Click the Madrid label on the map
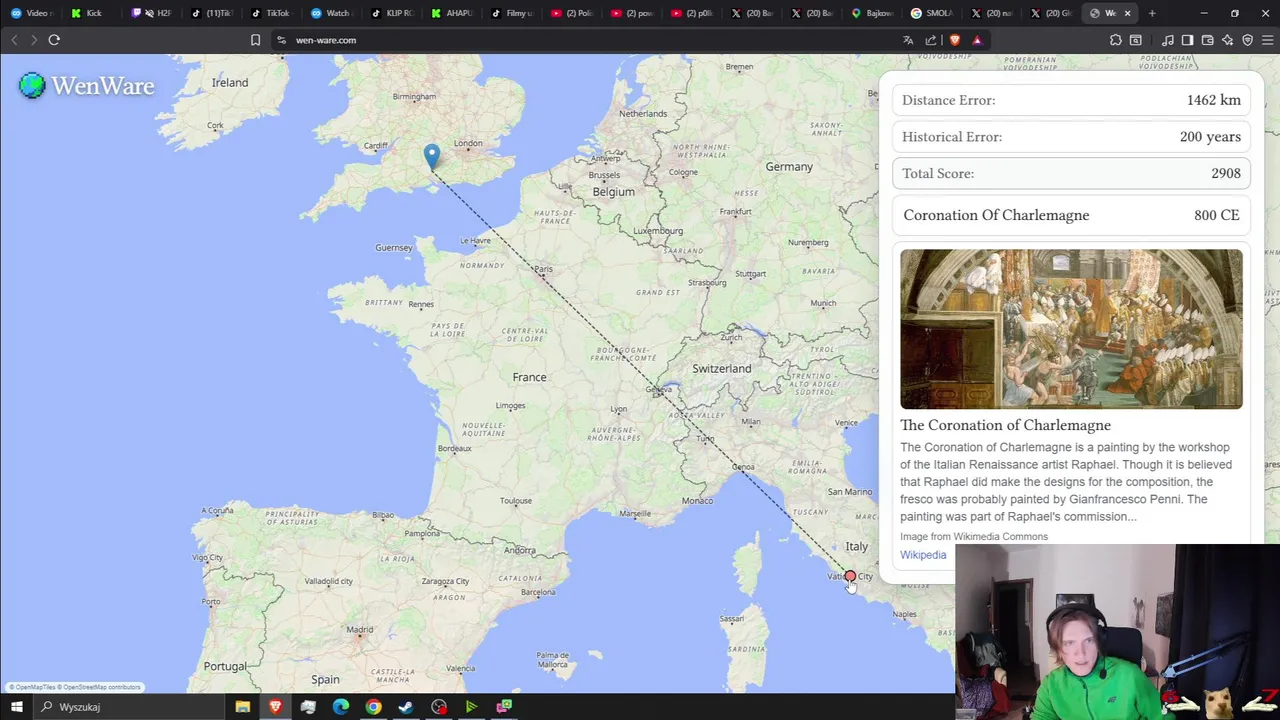The image size is (1280, 720). click(x=359, y=631)
